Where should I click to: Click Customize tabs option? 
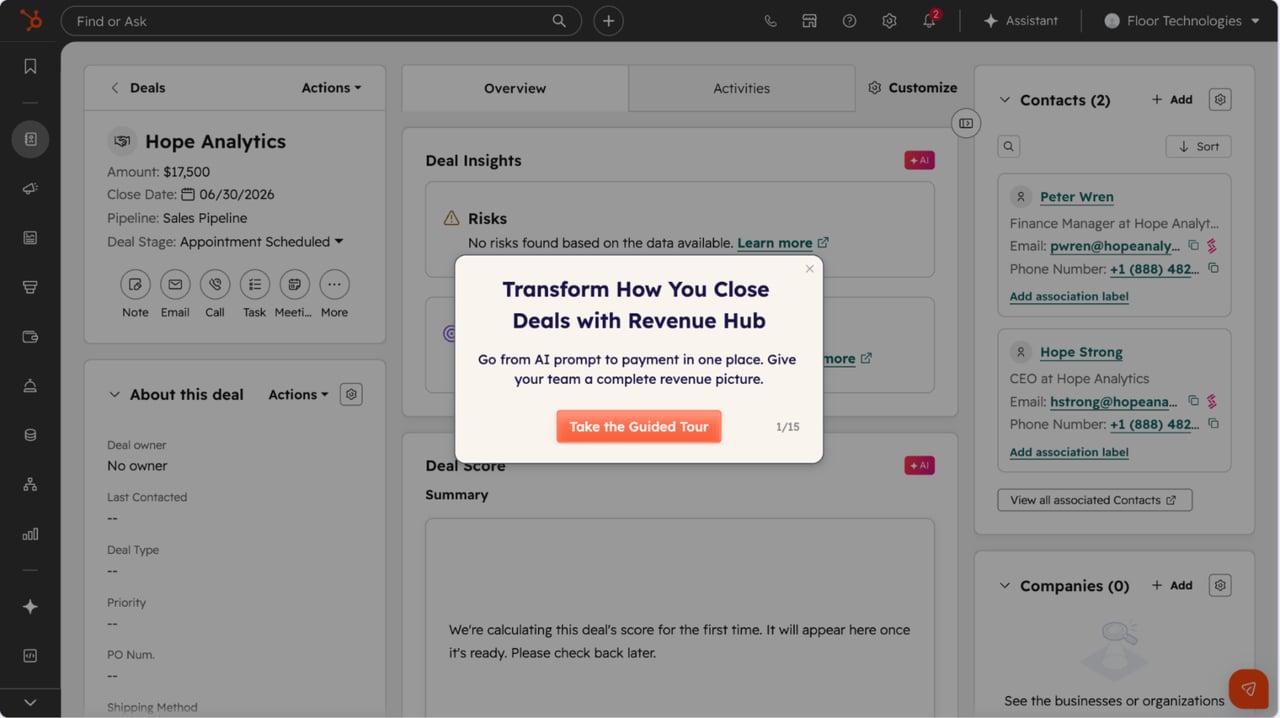(x=912, y=88)
